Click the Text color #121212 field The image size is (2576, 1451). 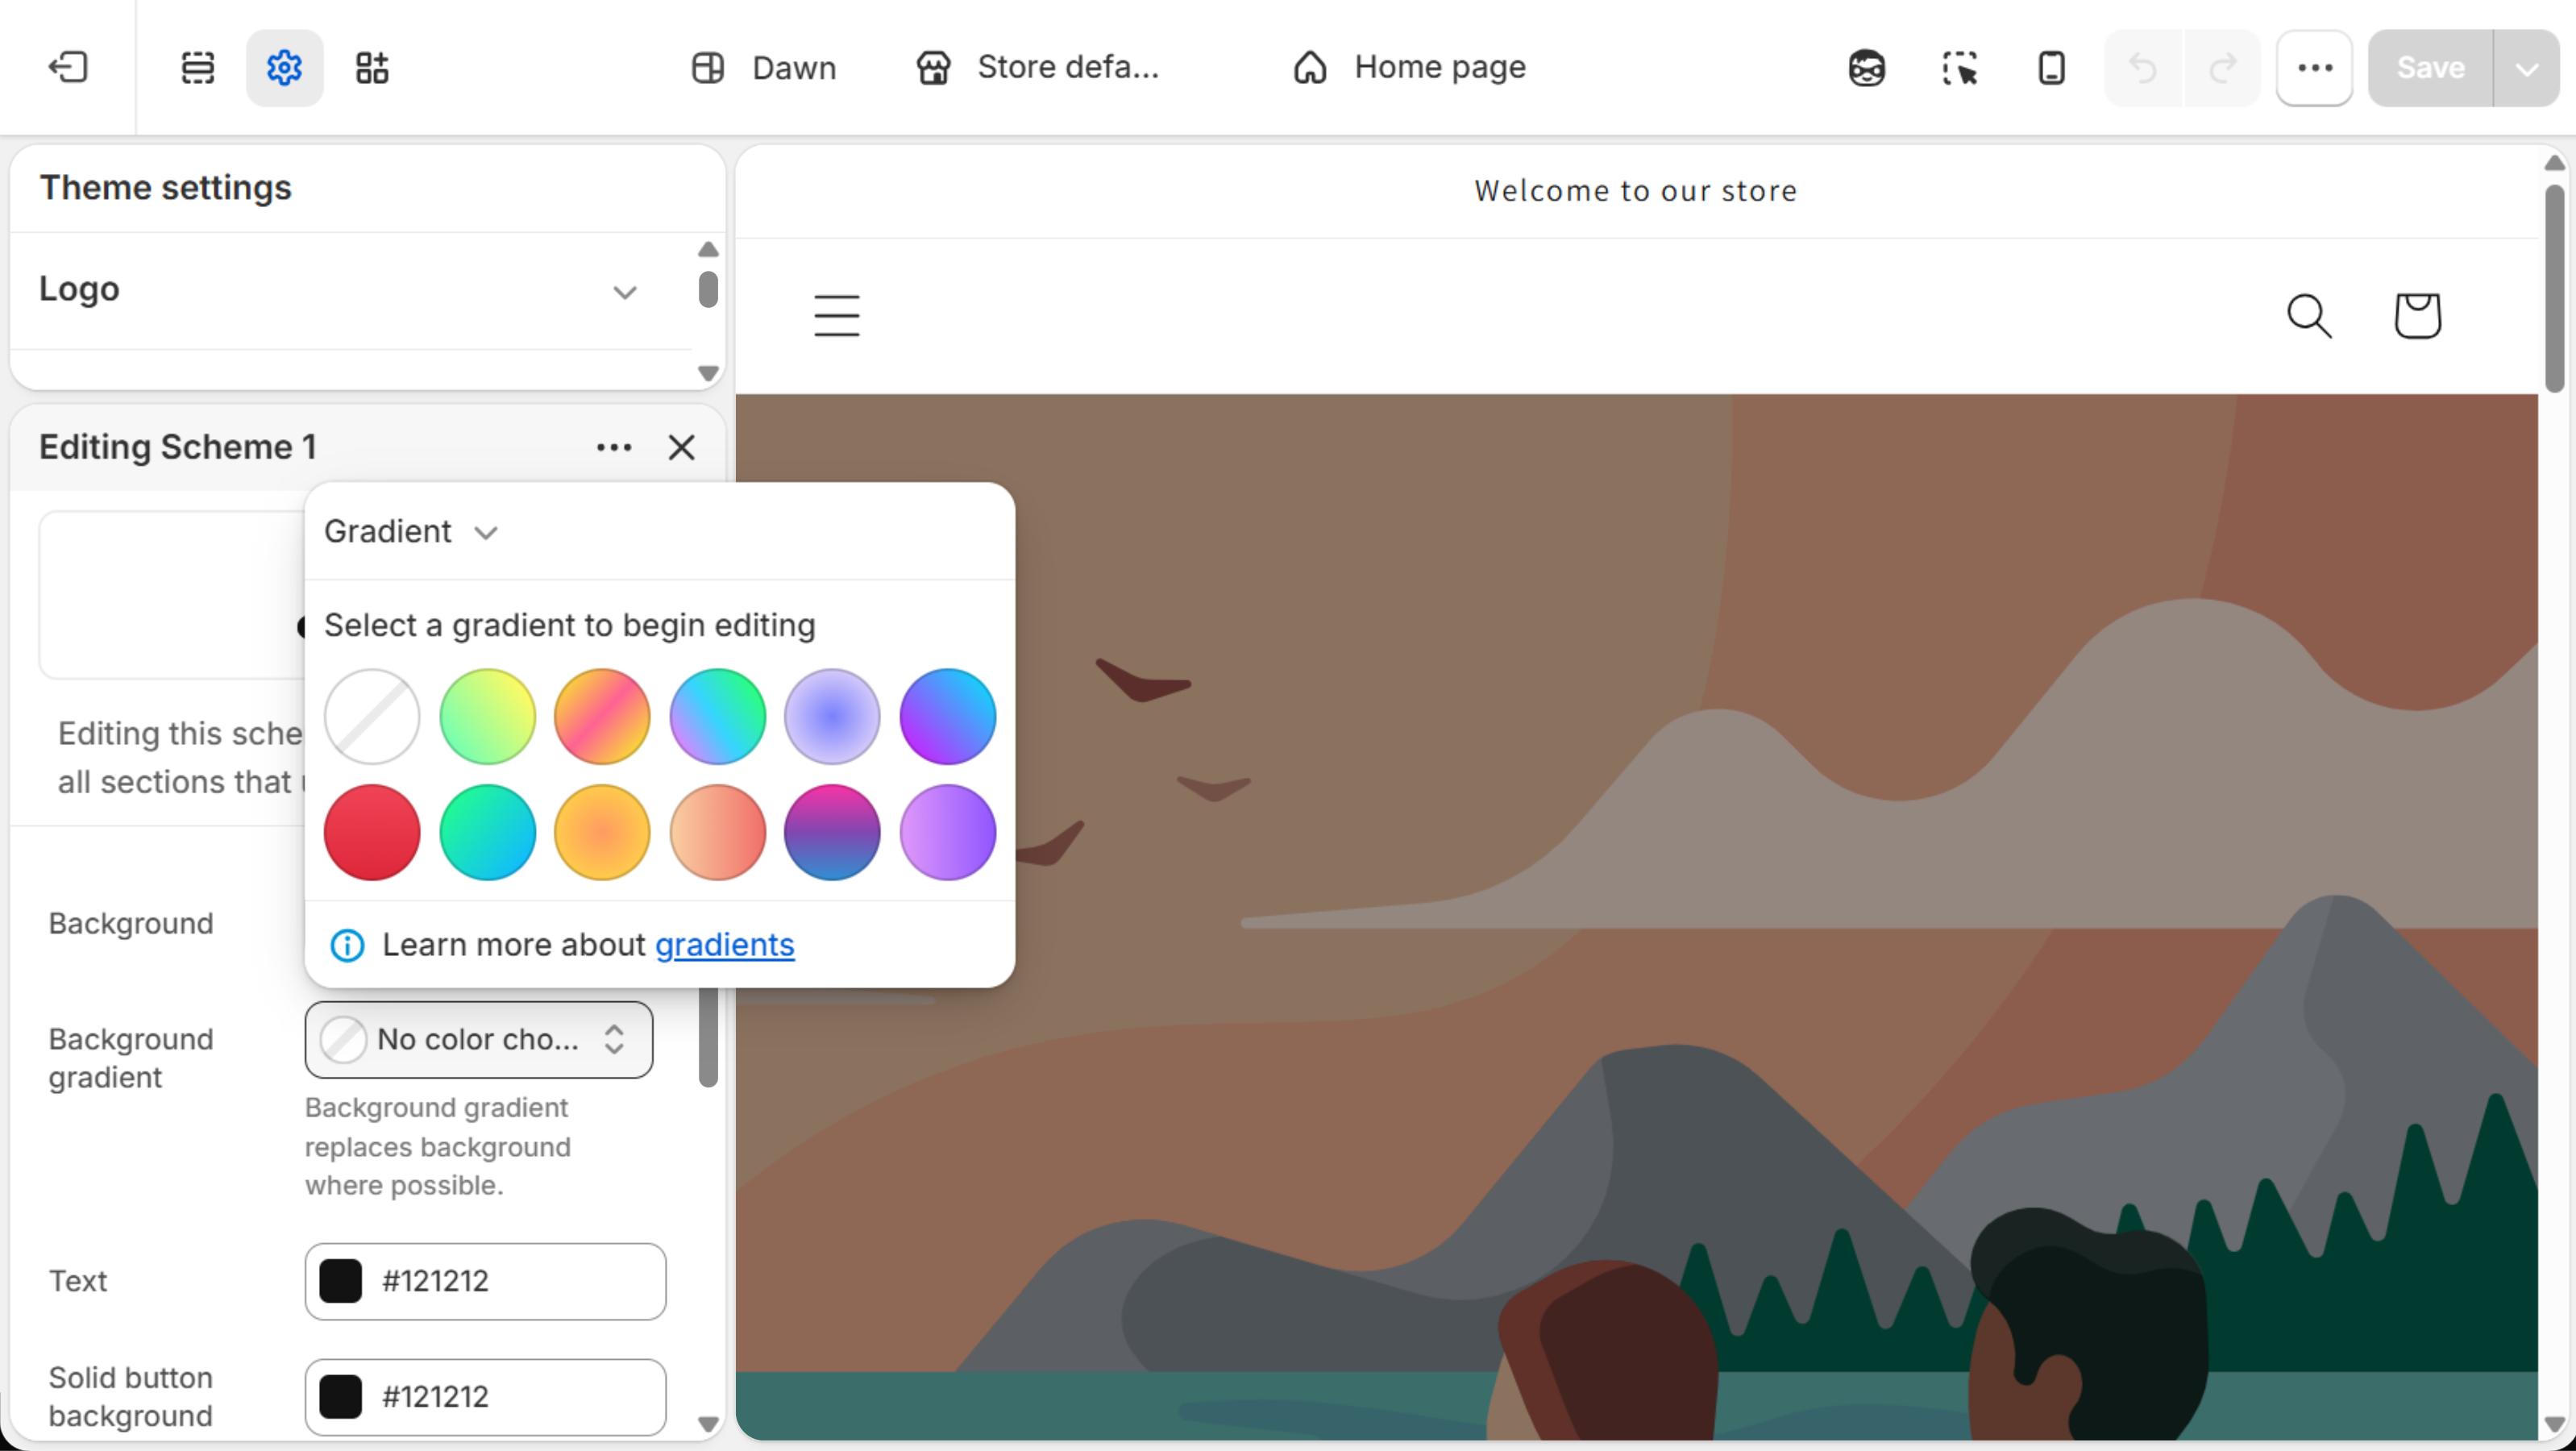click(x=485, y=1280)
